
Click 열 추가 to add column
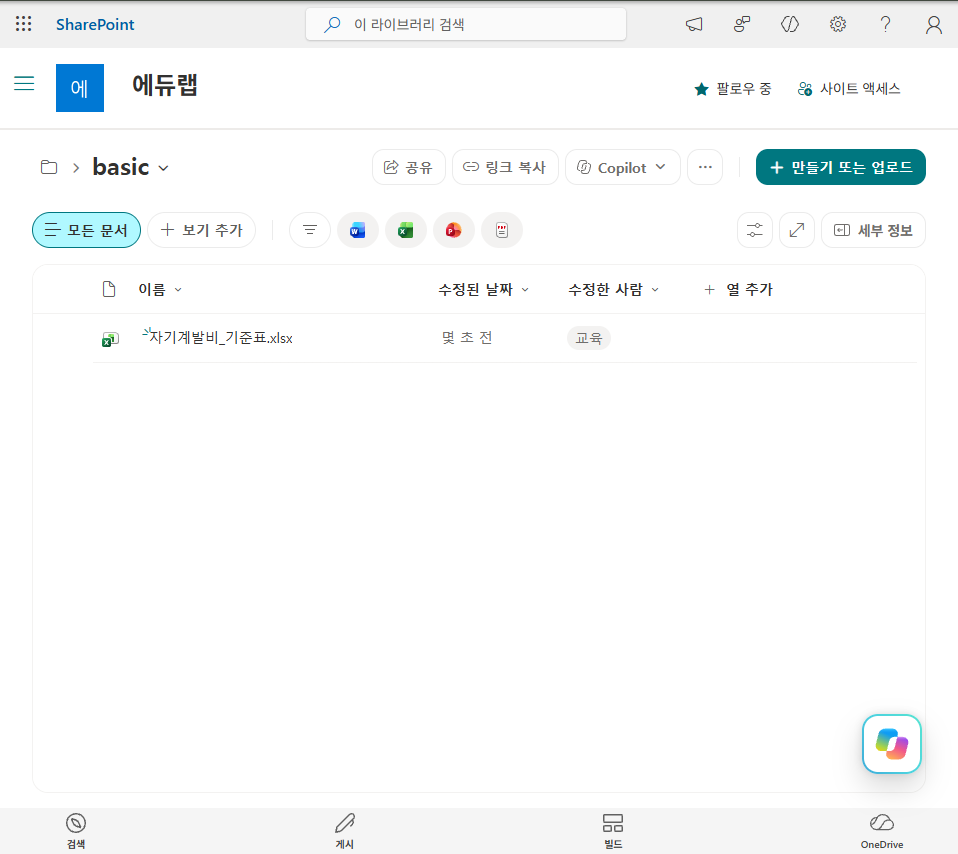(738, 290)
